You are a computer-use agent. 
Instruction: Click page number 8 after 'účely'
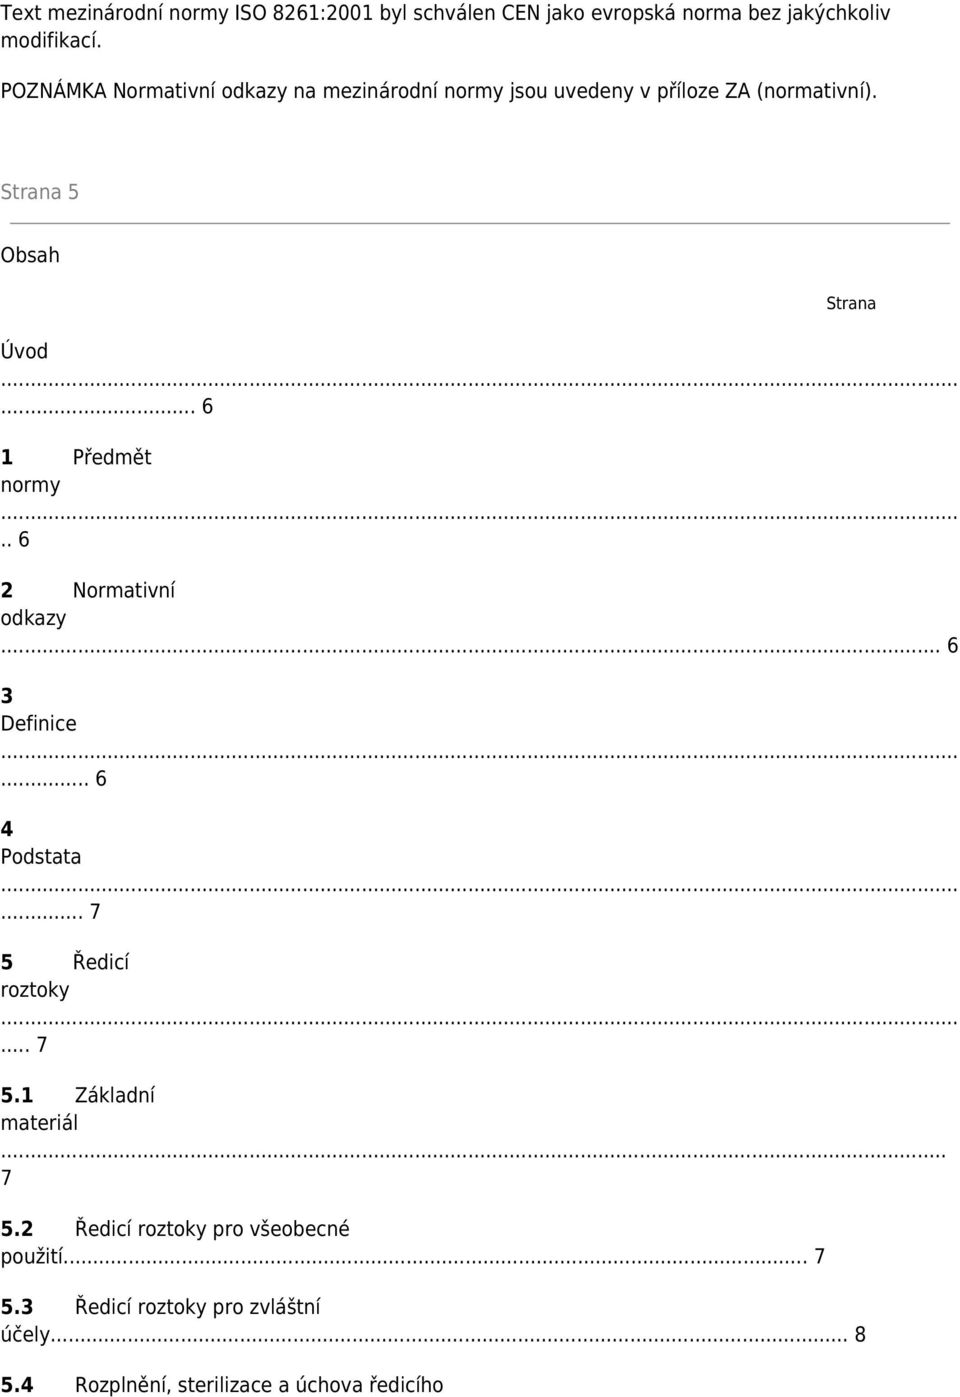tap(860, 1335)
